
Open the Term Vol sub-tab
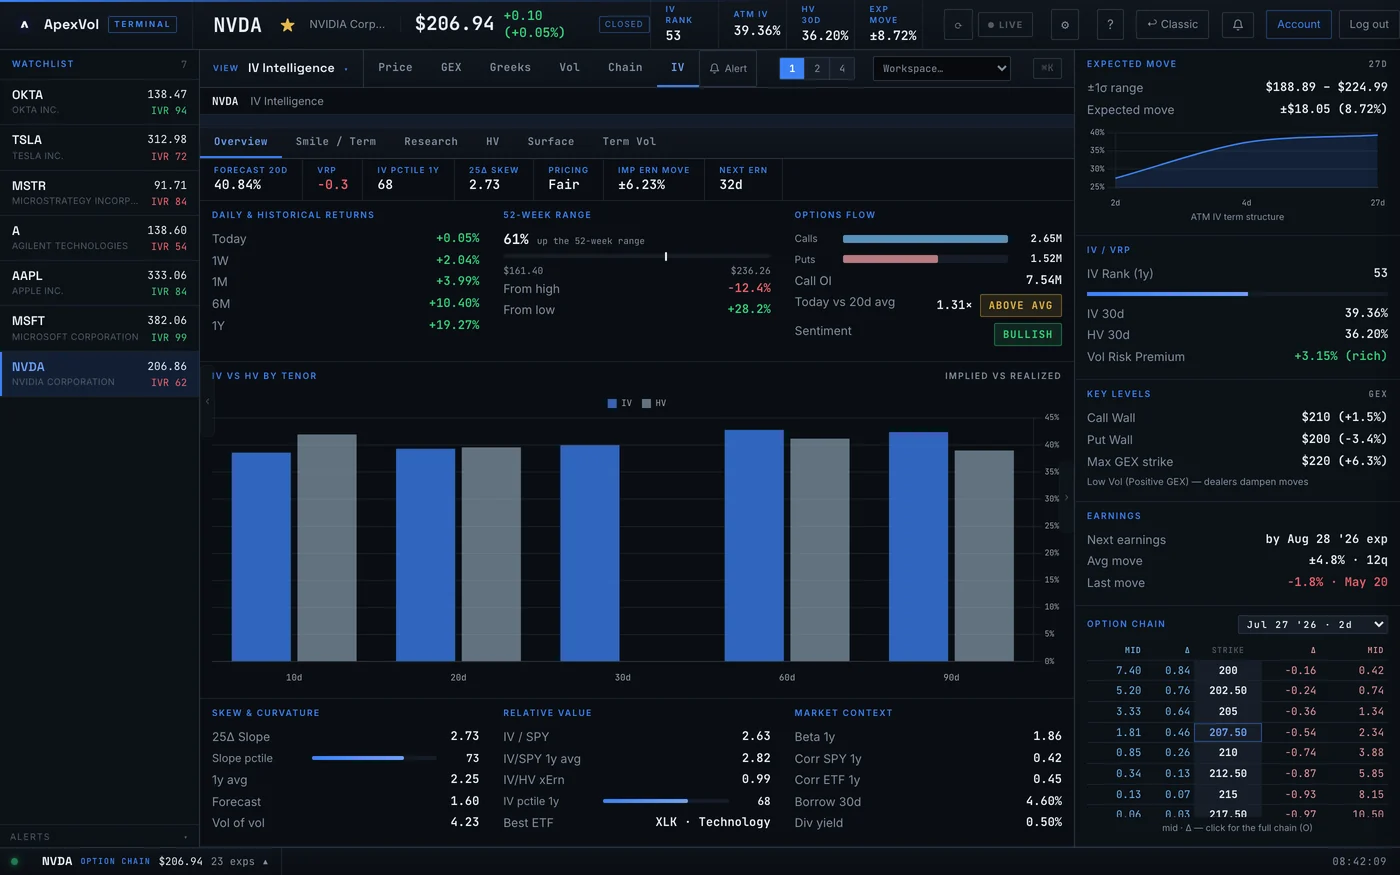(x=629, y=141)
